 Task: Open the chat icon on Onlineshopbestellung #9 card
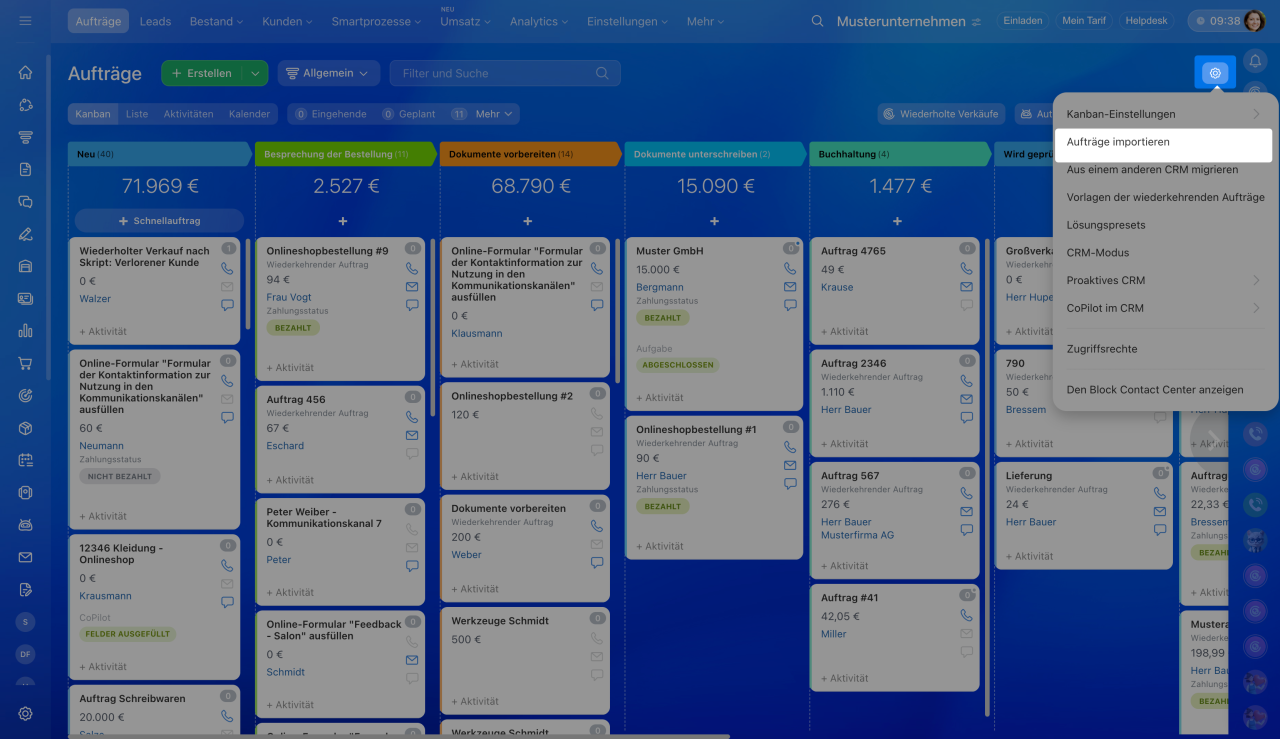pos(412,305)
